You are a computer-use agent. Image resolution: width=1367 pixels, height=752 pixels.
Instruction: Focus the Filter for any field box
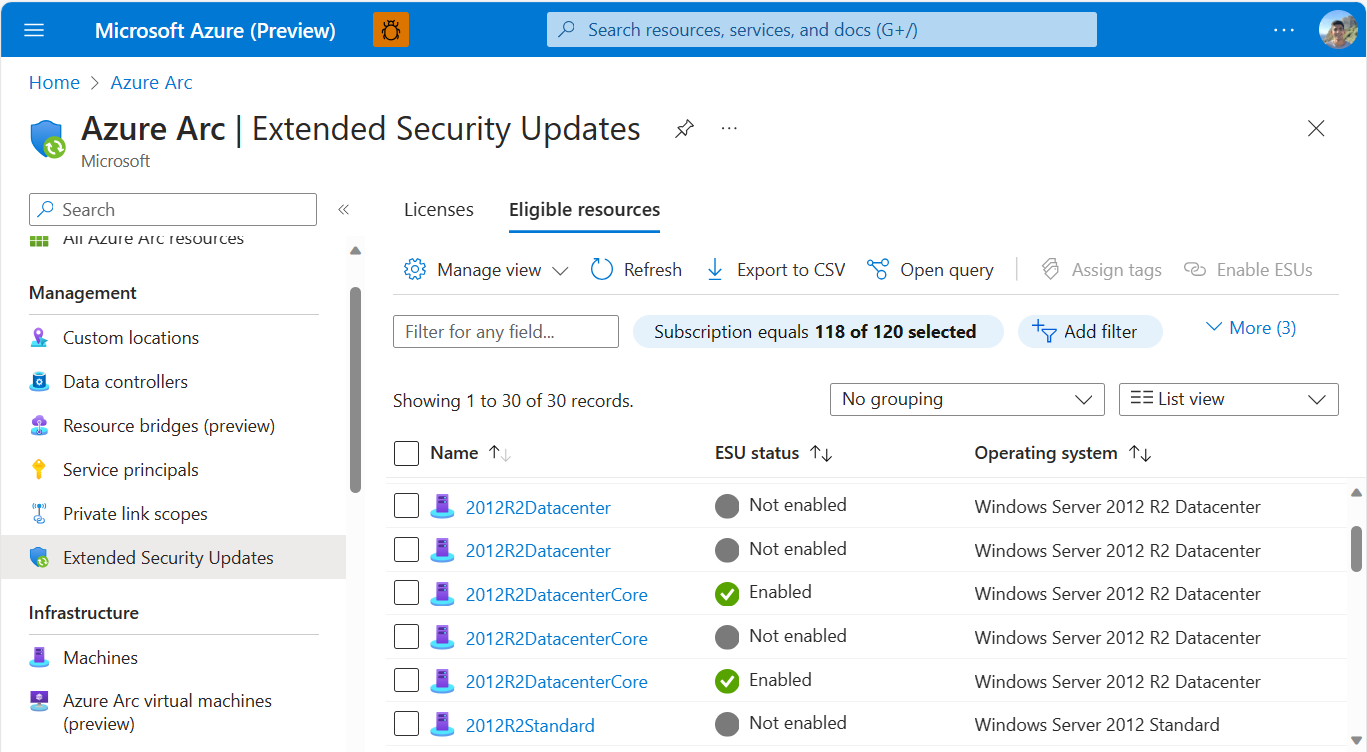506,332
